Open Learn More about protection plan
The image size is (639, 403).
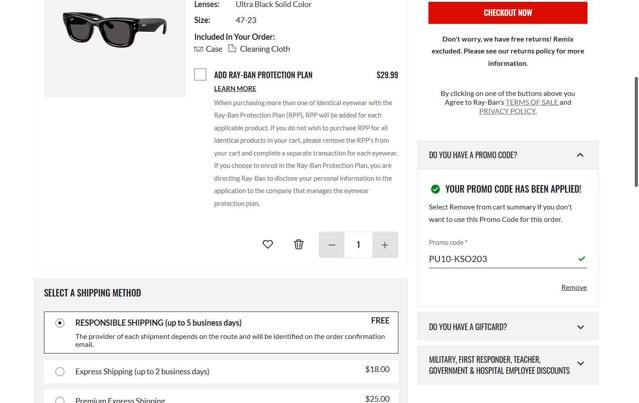point(235,89)
